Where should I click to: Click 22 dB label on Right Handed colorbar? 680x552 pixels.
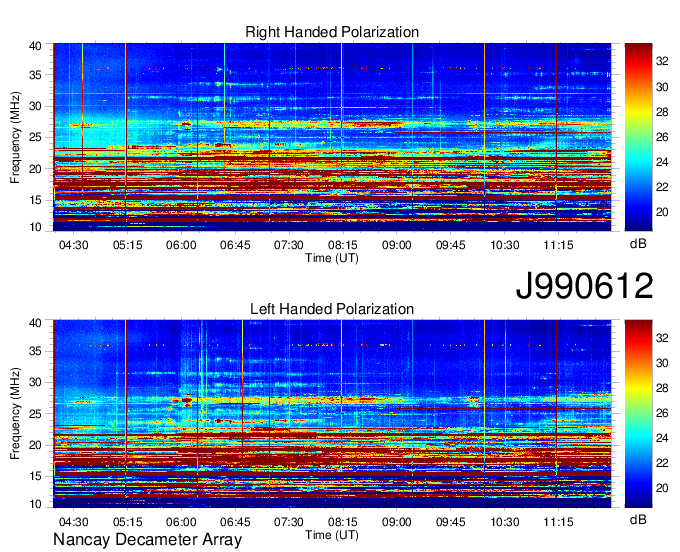(662, 187)
